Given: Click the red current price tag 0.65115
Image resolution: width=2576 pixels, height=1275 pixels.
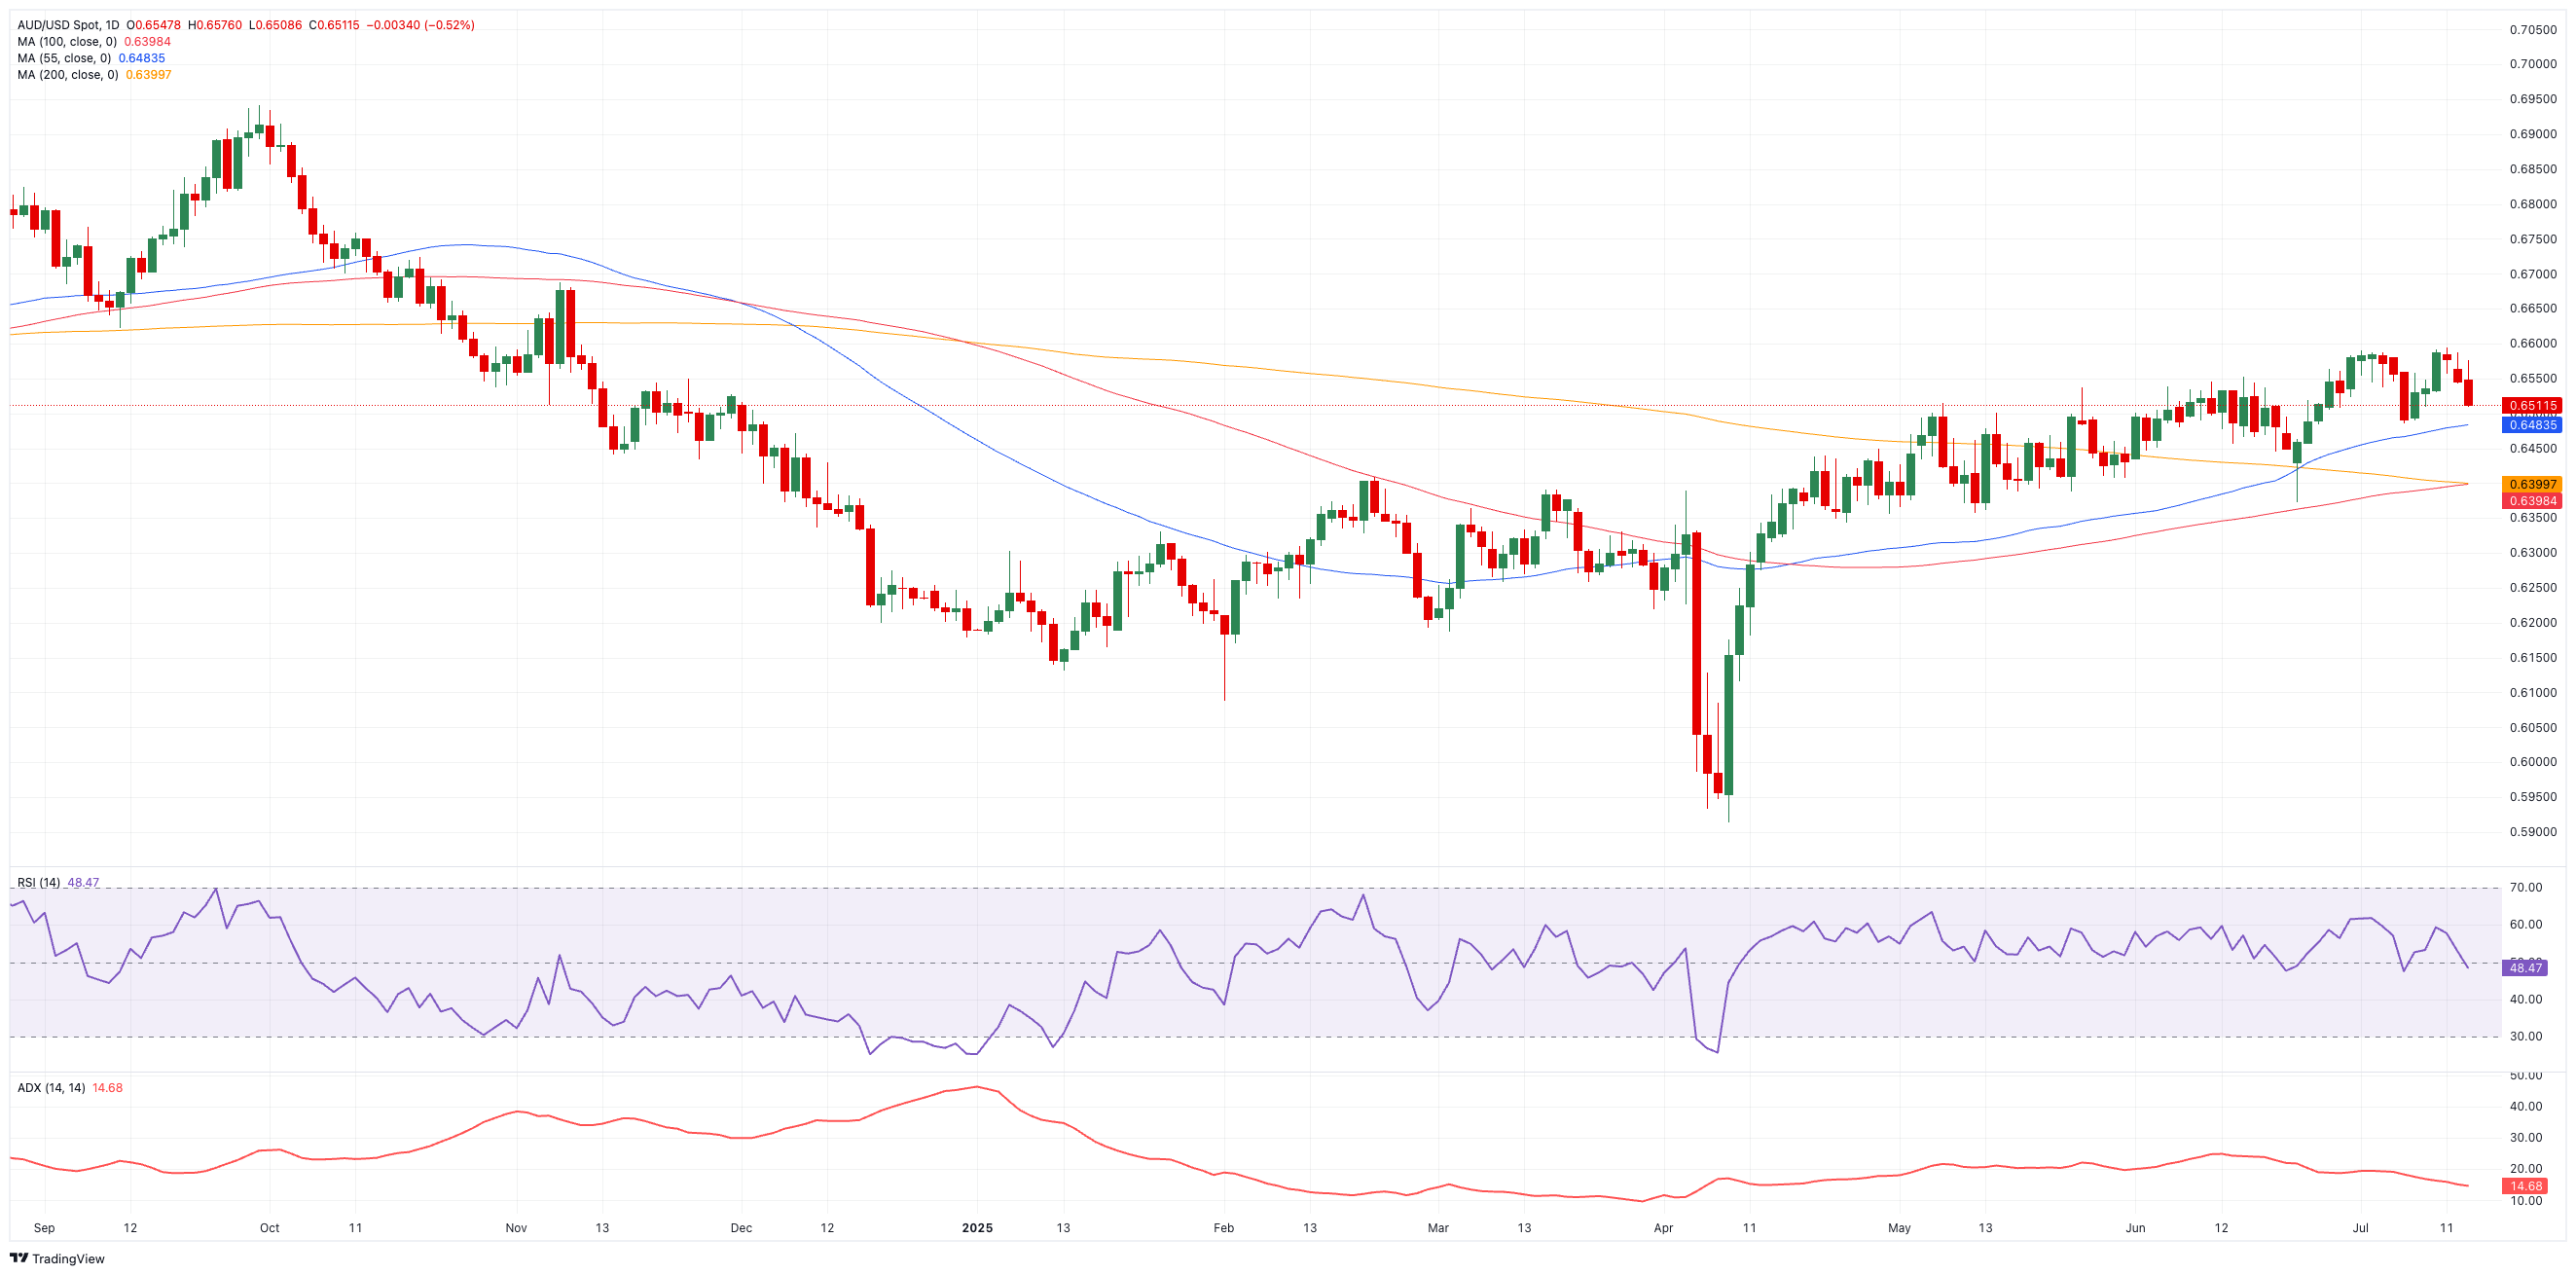Looking at the screenshot, I should click(2532, 406).
